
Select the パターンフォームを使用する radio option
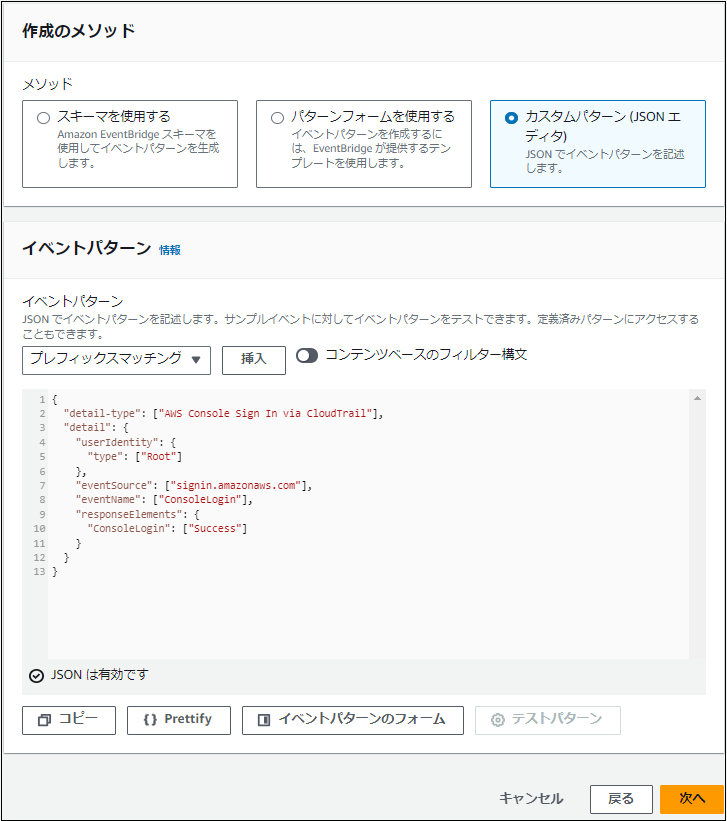point(278,118)
